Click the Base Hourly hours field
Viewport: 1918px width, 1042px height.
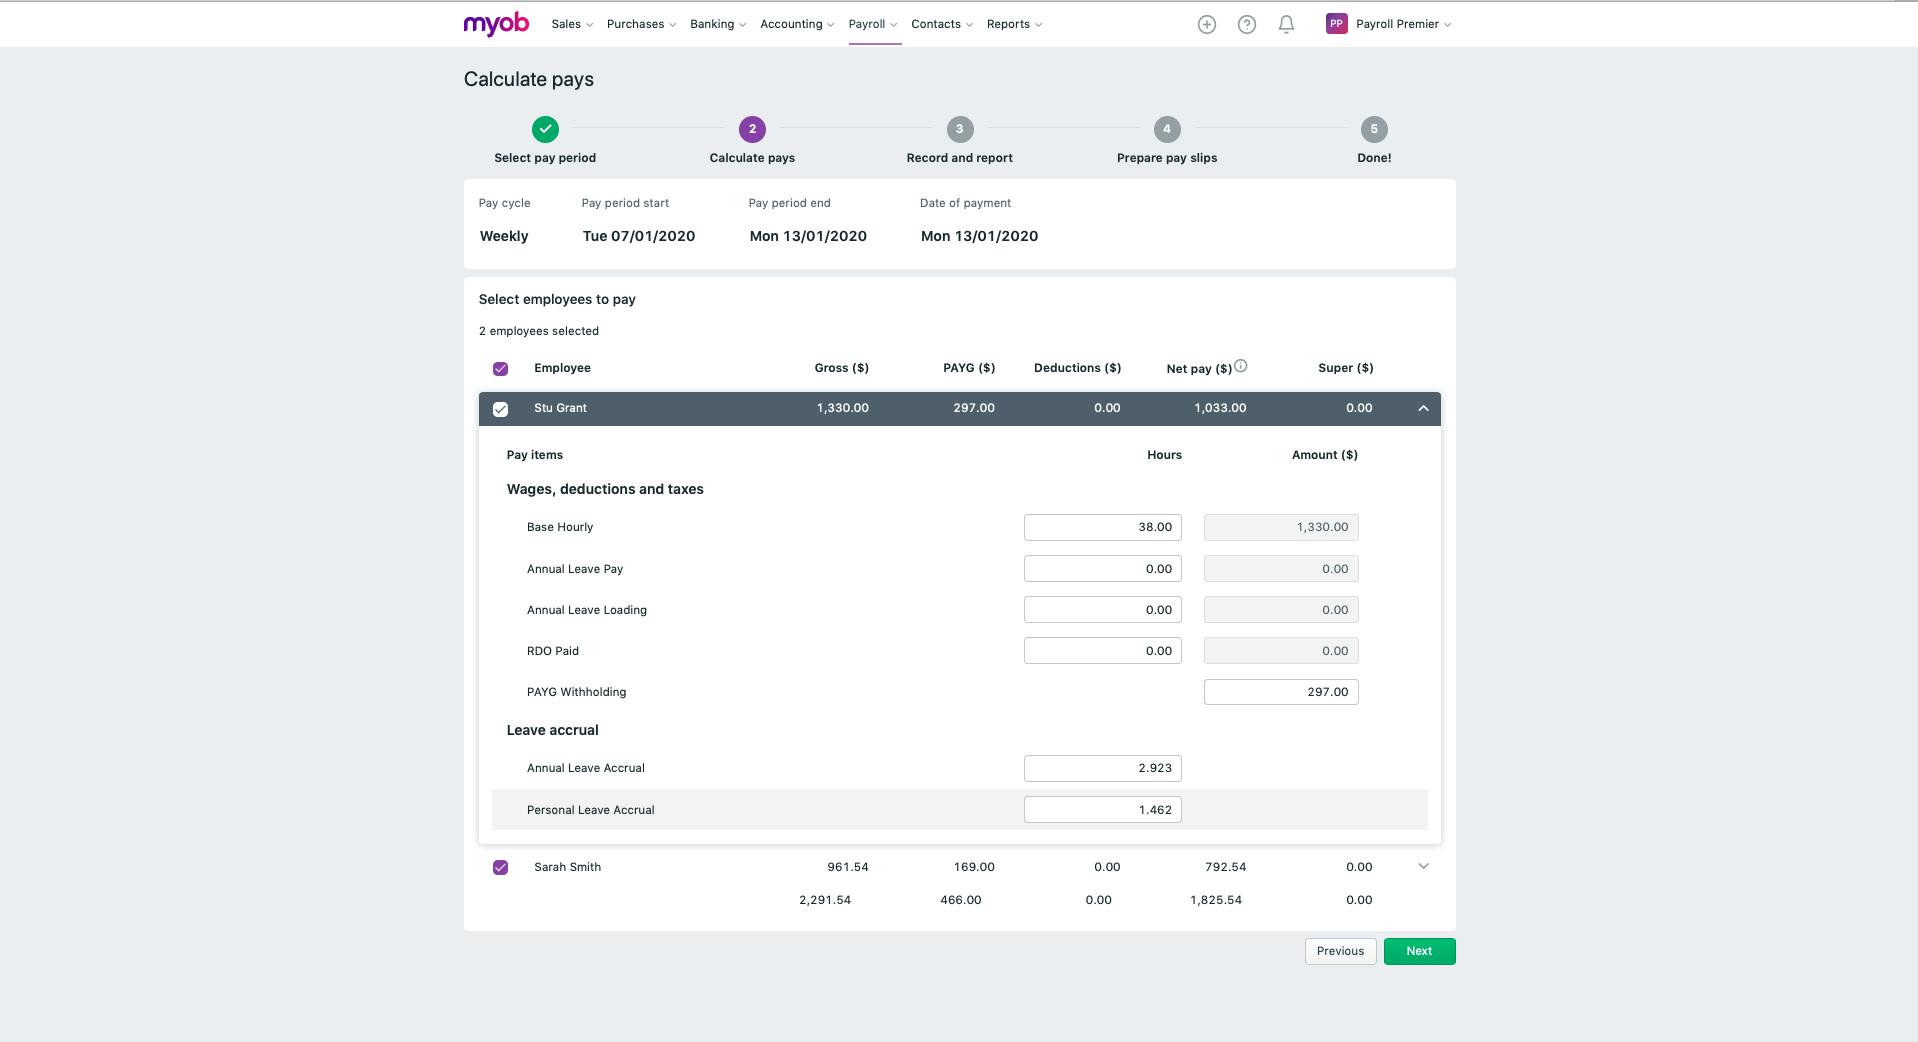click(x=1101, y=527)
